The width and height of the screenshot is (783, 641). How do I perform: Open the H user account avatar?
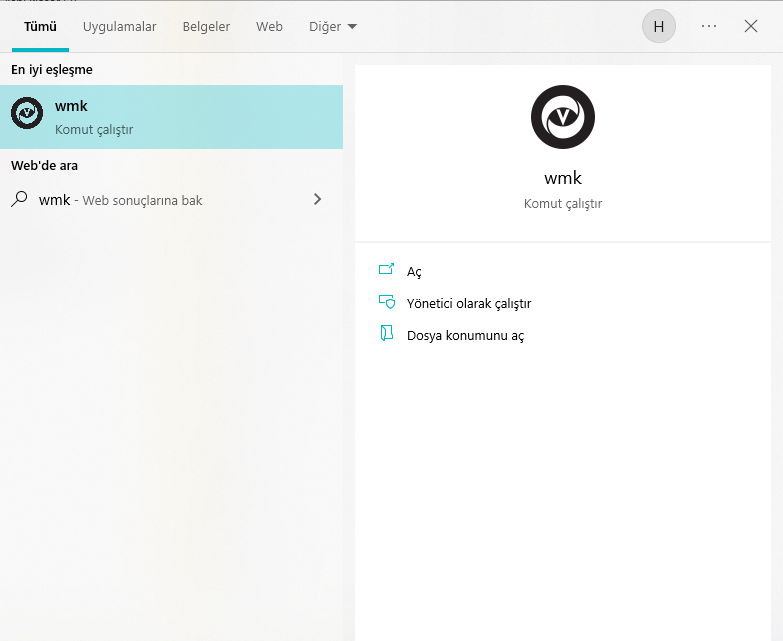(x=659, y=26)
